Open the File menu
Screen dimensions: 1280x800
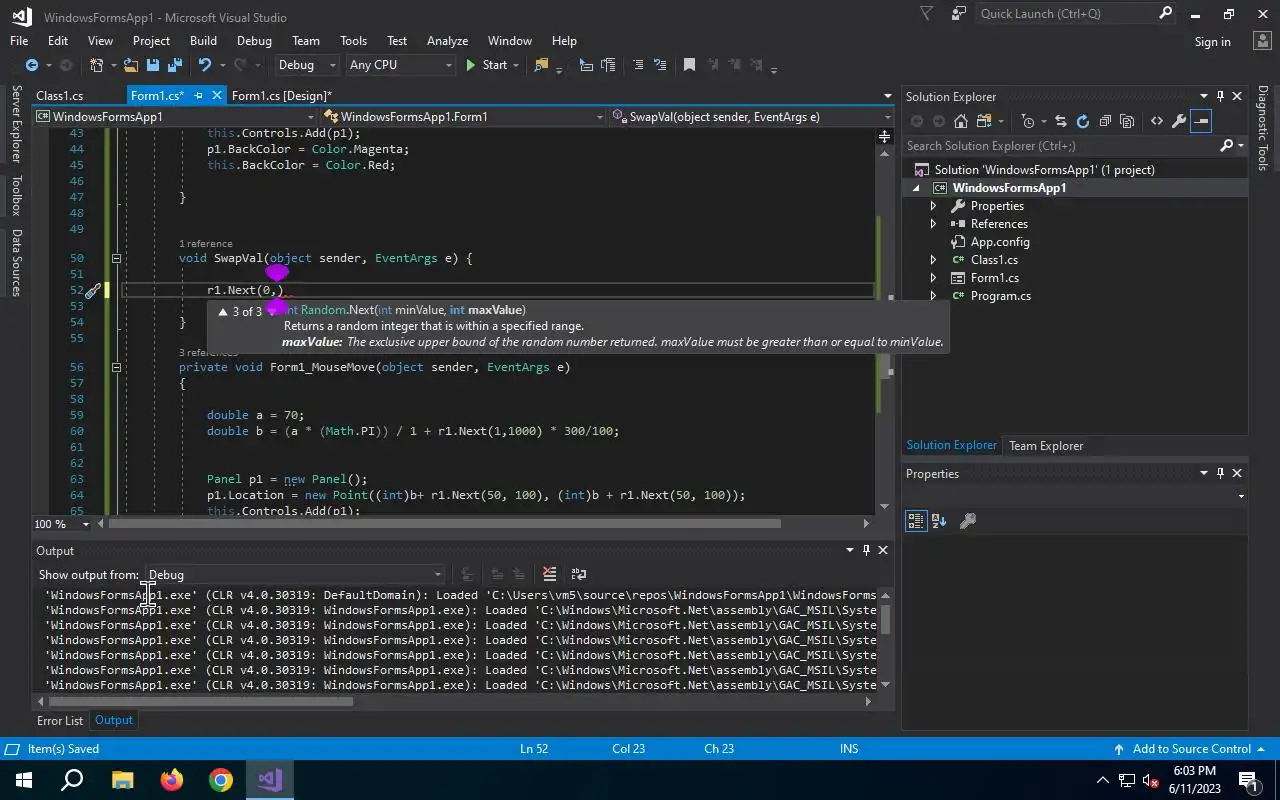[x=19, y=41]
